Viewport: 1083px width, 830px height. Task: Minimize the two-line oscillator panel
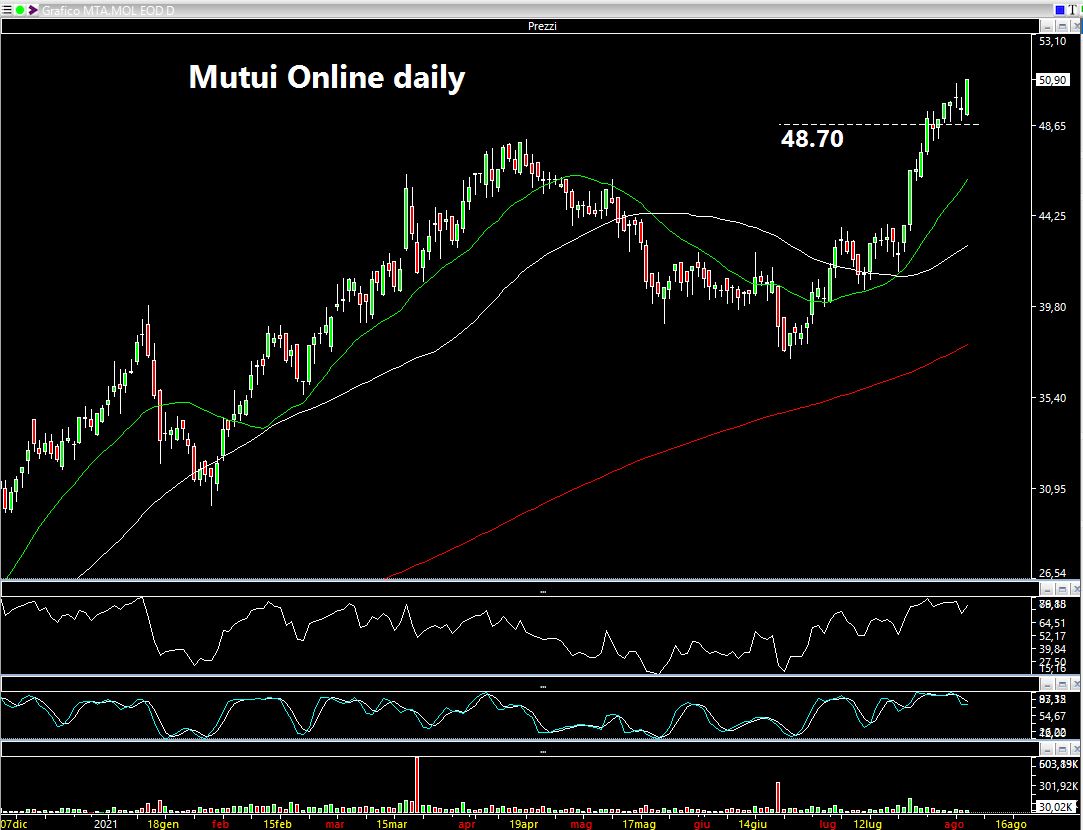tap(1048, 684)
